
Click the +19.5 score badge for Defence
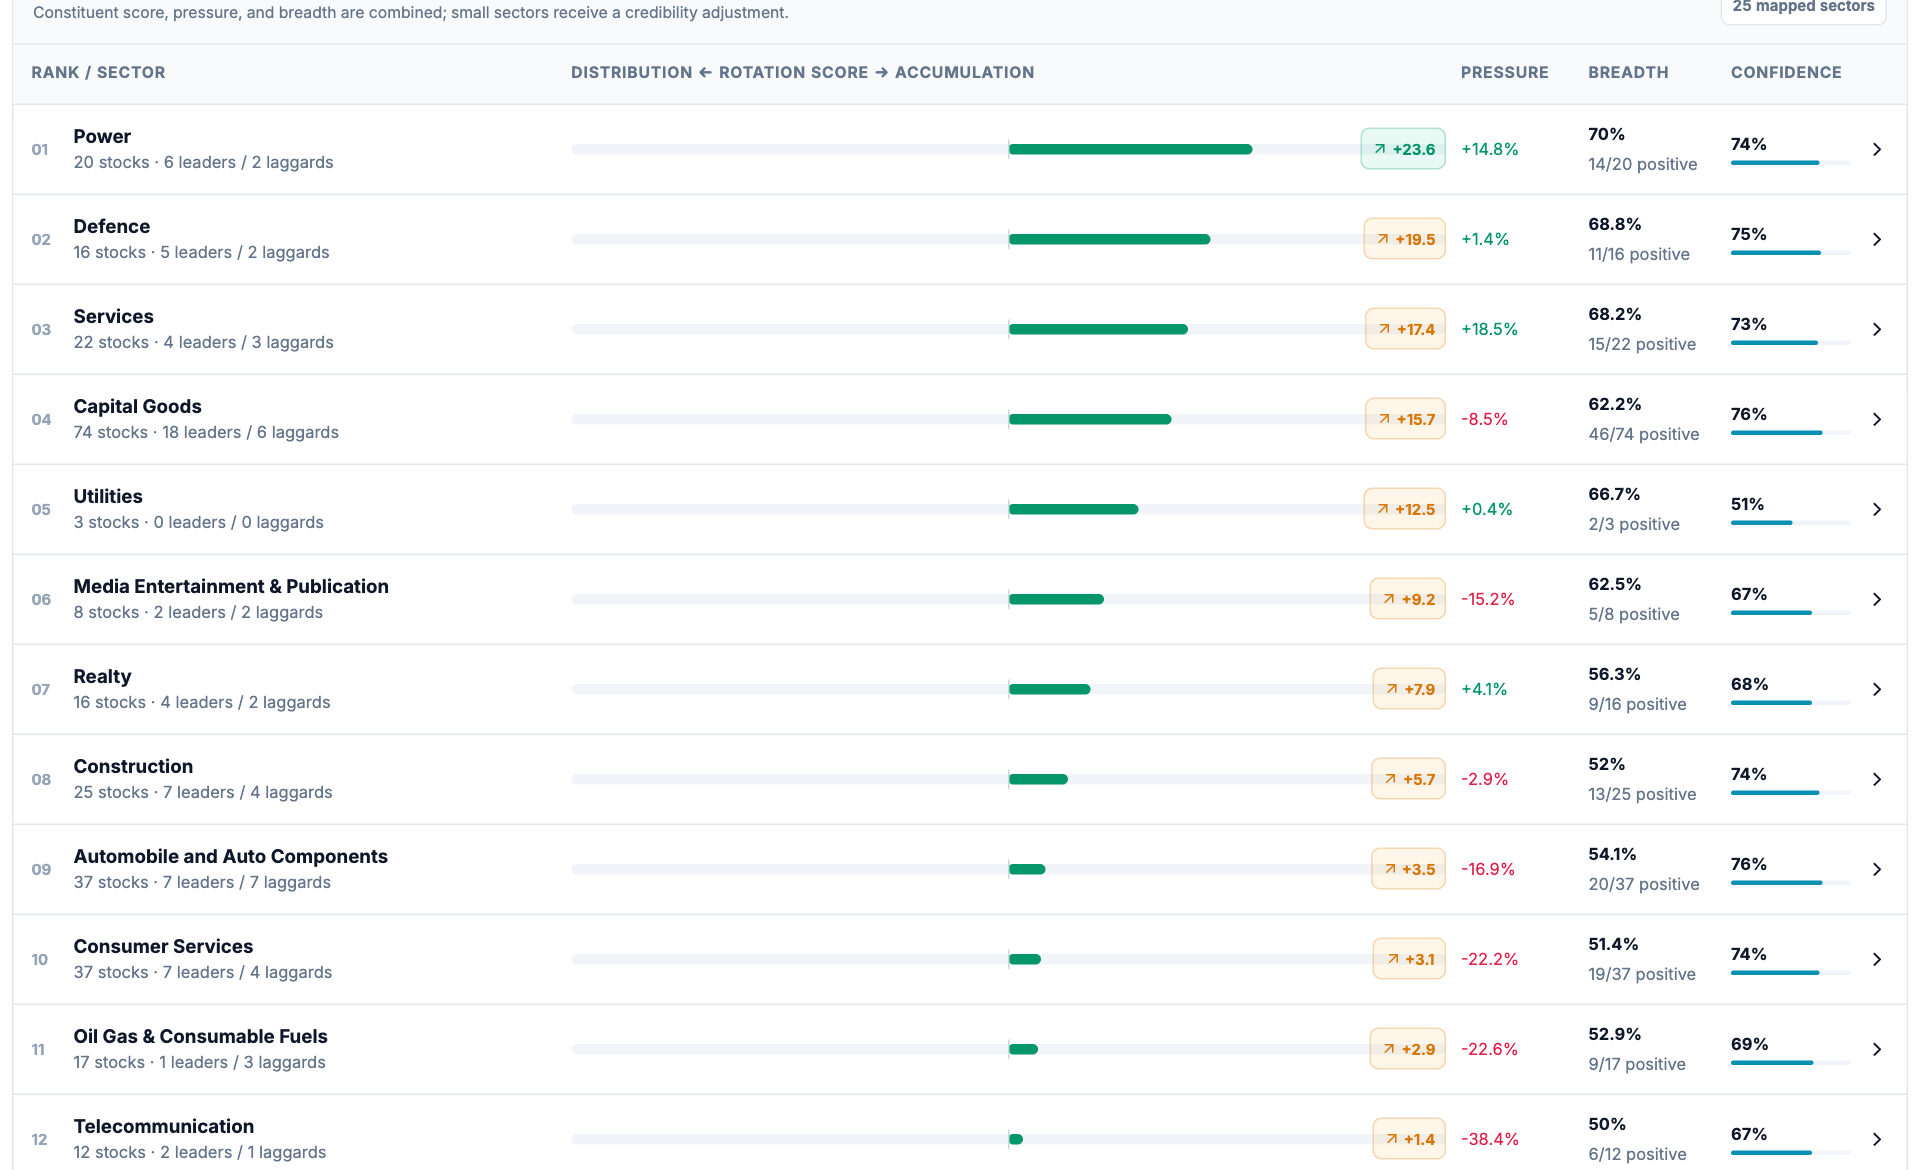(1405, 239)
